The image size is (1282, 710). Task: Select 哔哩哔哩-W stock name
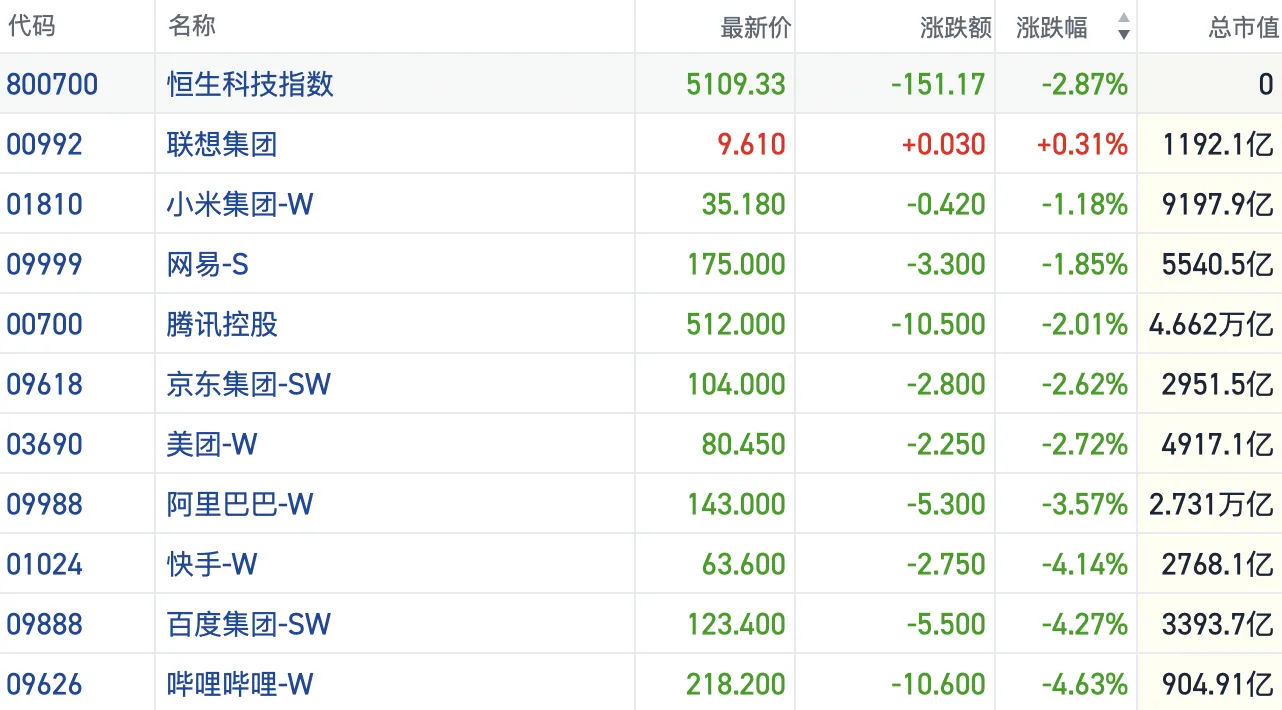[240, 684]
